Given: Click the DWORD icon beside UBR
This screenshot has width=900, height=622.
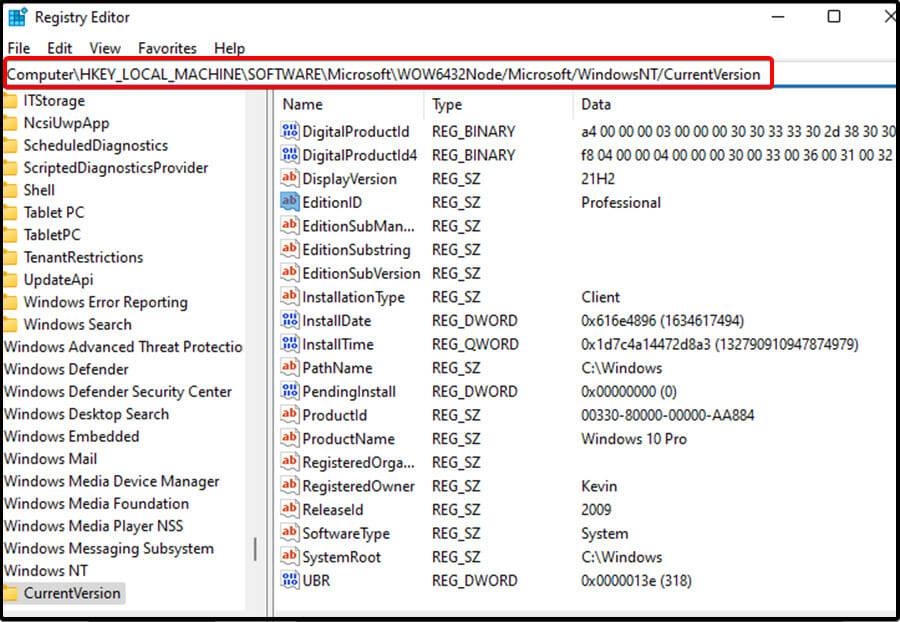Looking at the screenshot, I should [x=289, y=580].
